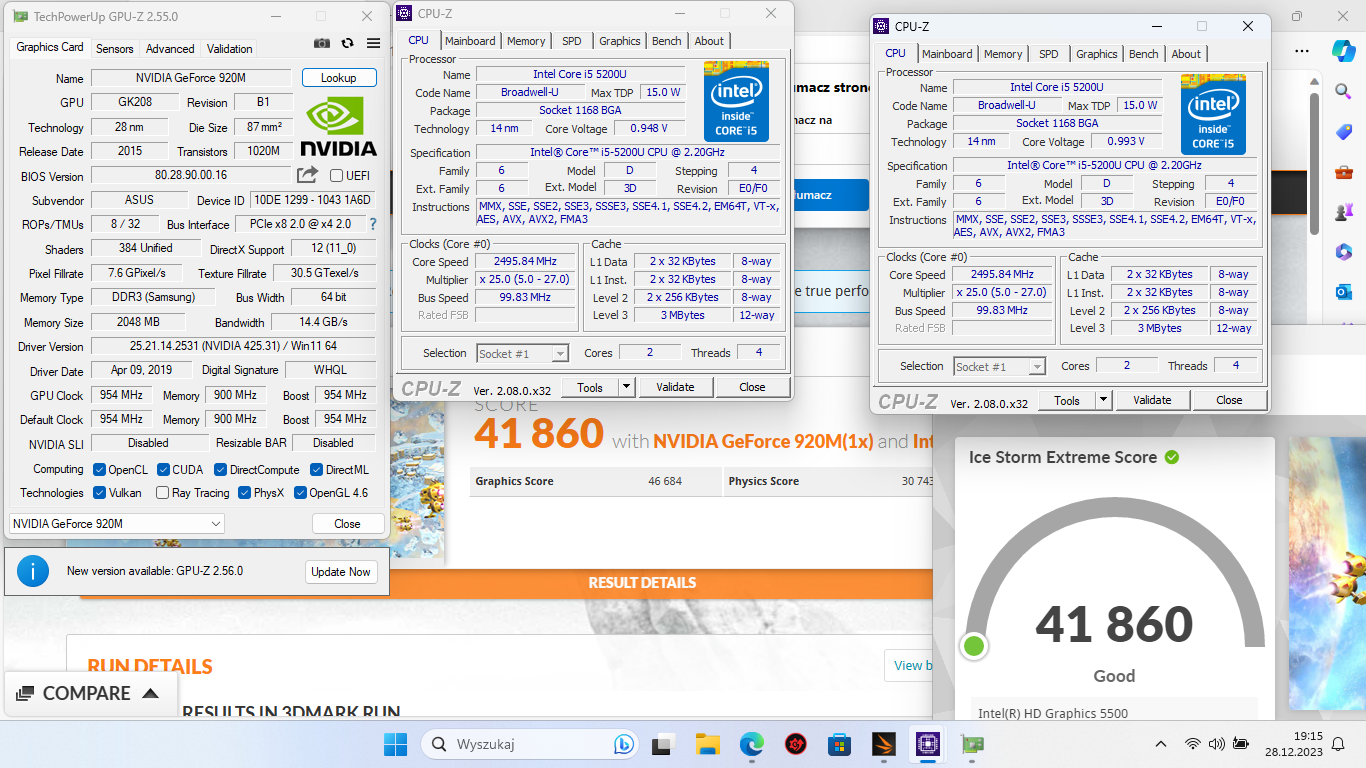Click the Lookup button in GPU-Z
The height and width of the screenshot is (768, 1366).
point(339,78)
